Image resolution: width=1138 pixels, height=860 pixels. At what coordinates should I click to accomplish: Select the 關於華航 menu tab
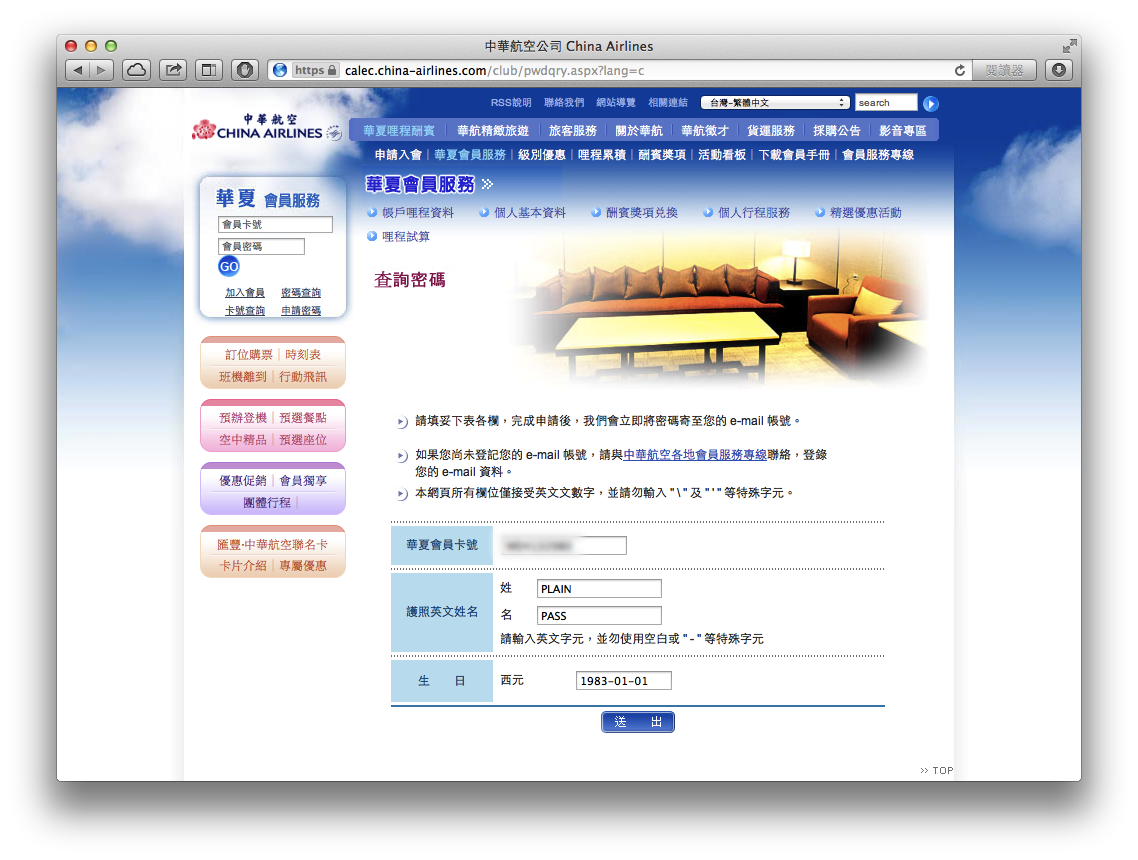click(x=639, y=131)
